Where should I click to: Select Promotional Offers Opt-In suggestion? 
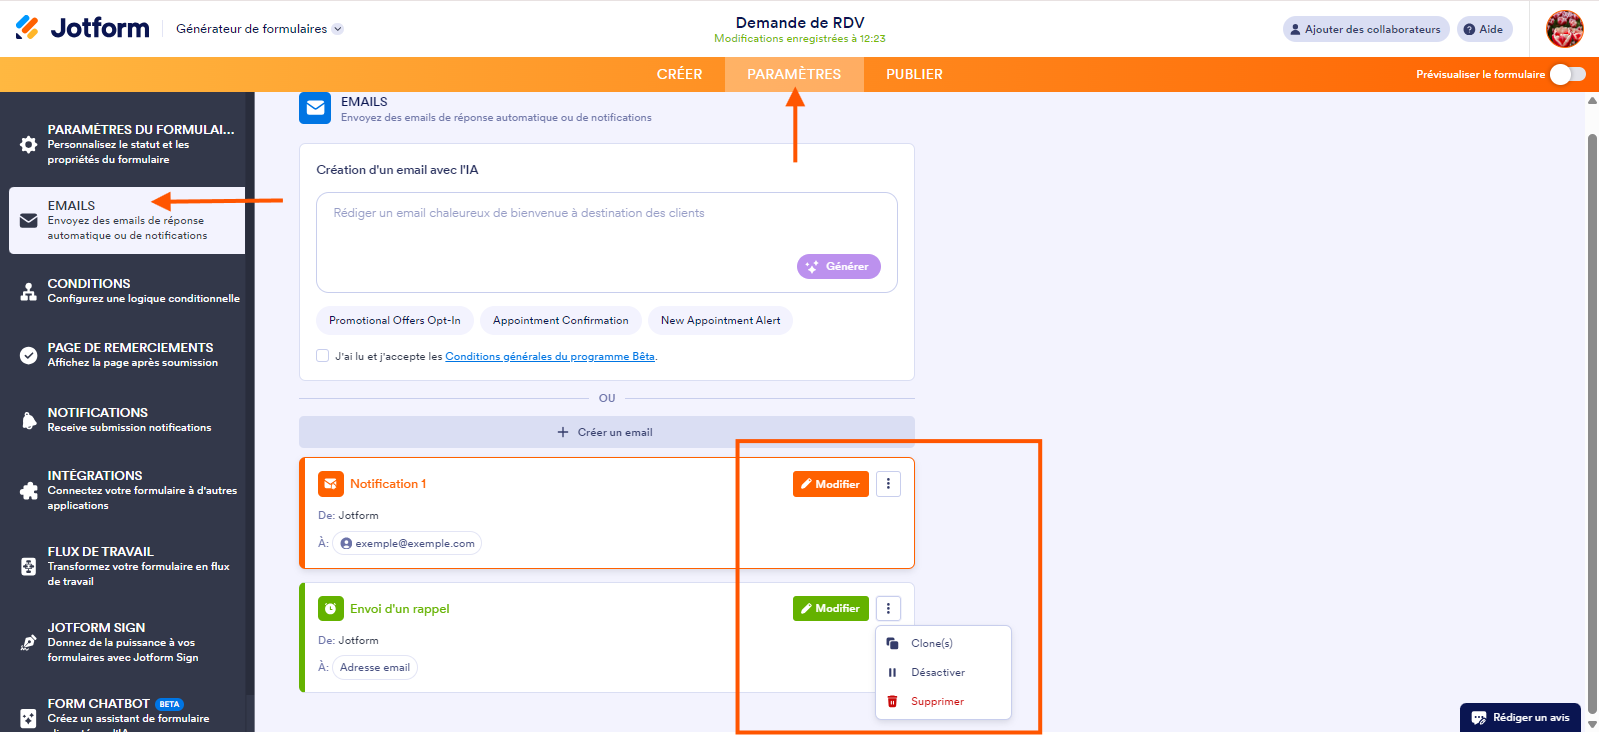pyautogui.click(x=395, y=320)
